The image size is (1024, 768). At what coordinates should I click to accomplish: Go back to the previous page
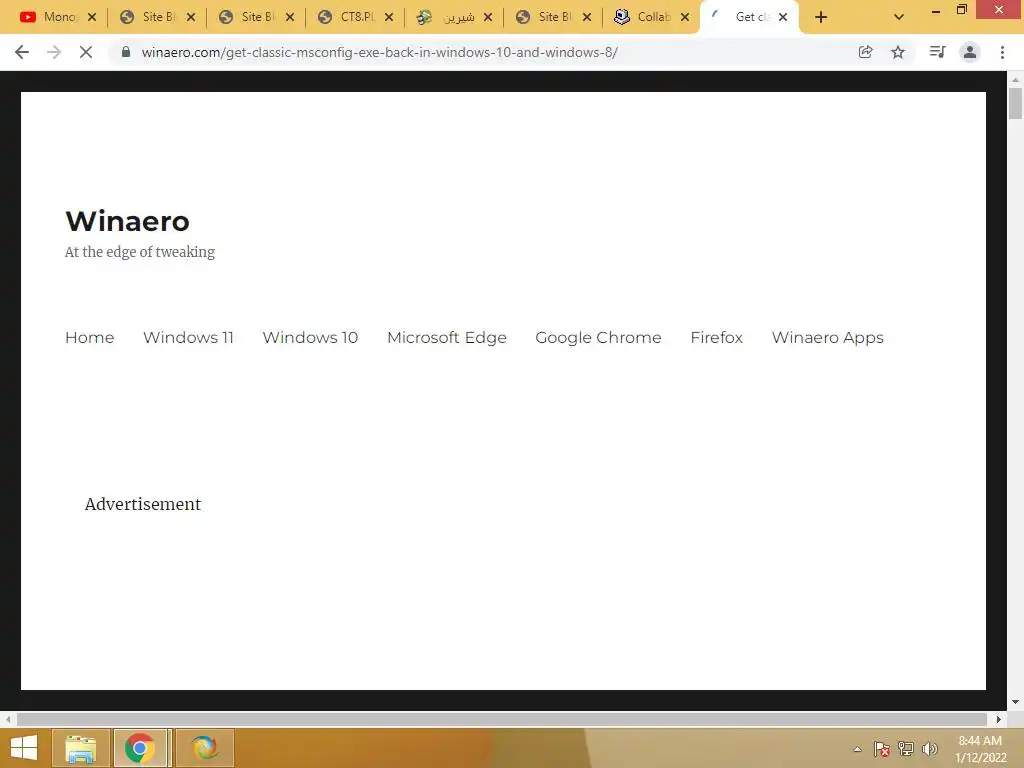pyautogui.click(x=22, y=52)
